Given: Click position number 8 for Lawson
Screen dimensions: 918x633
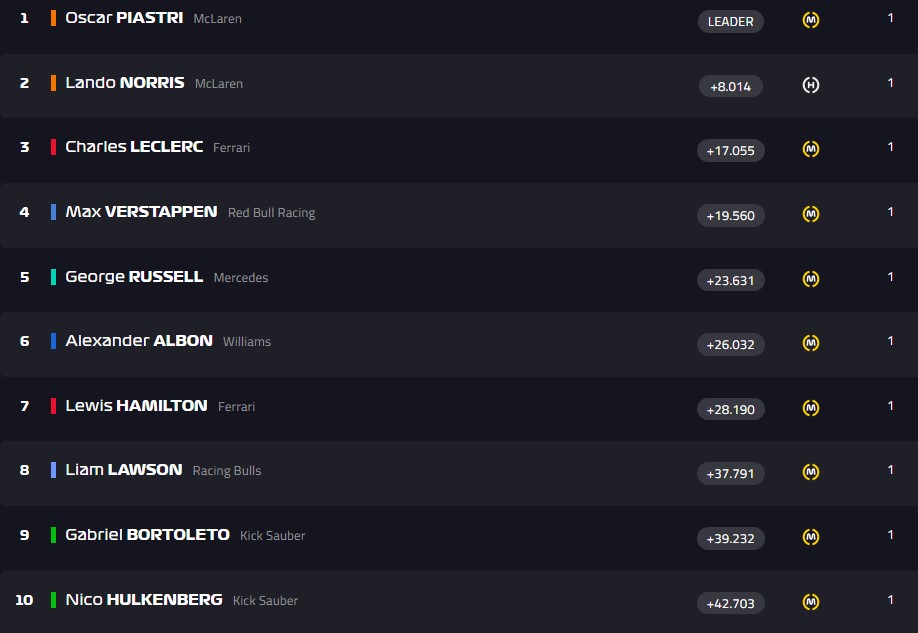Looking at the screenshot, I should click(25, 470).
